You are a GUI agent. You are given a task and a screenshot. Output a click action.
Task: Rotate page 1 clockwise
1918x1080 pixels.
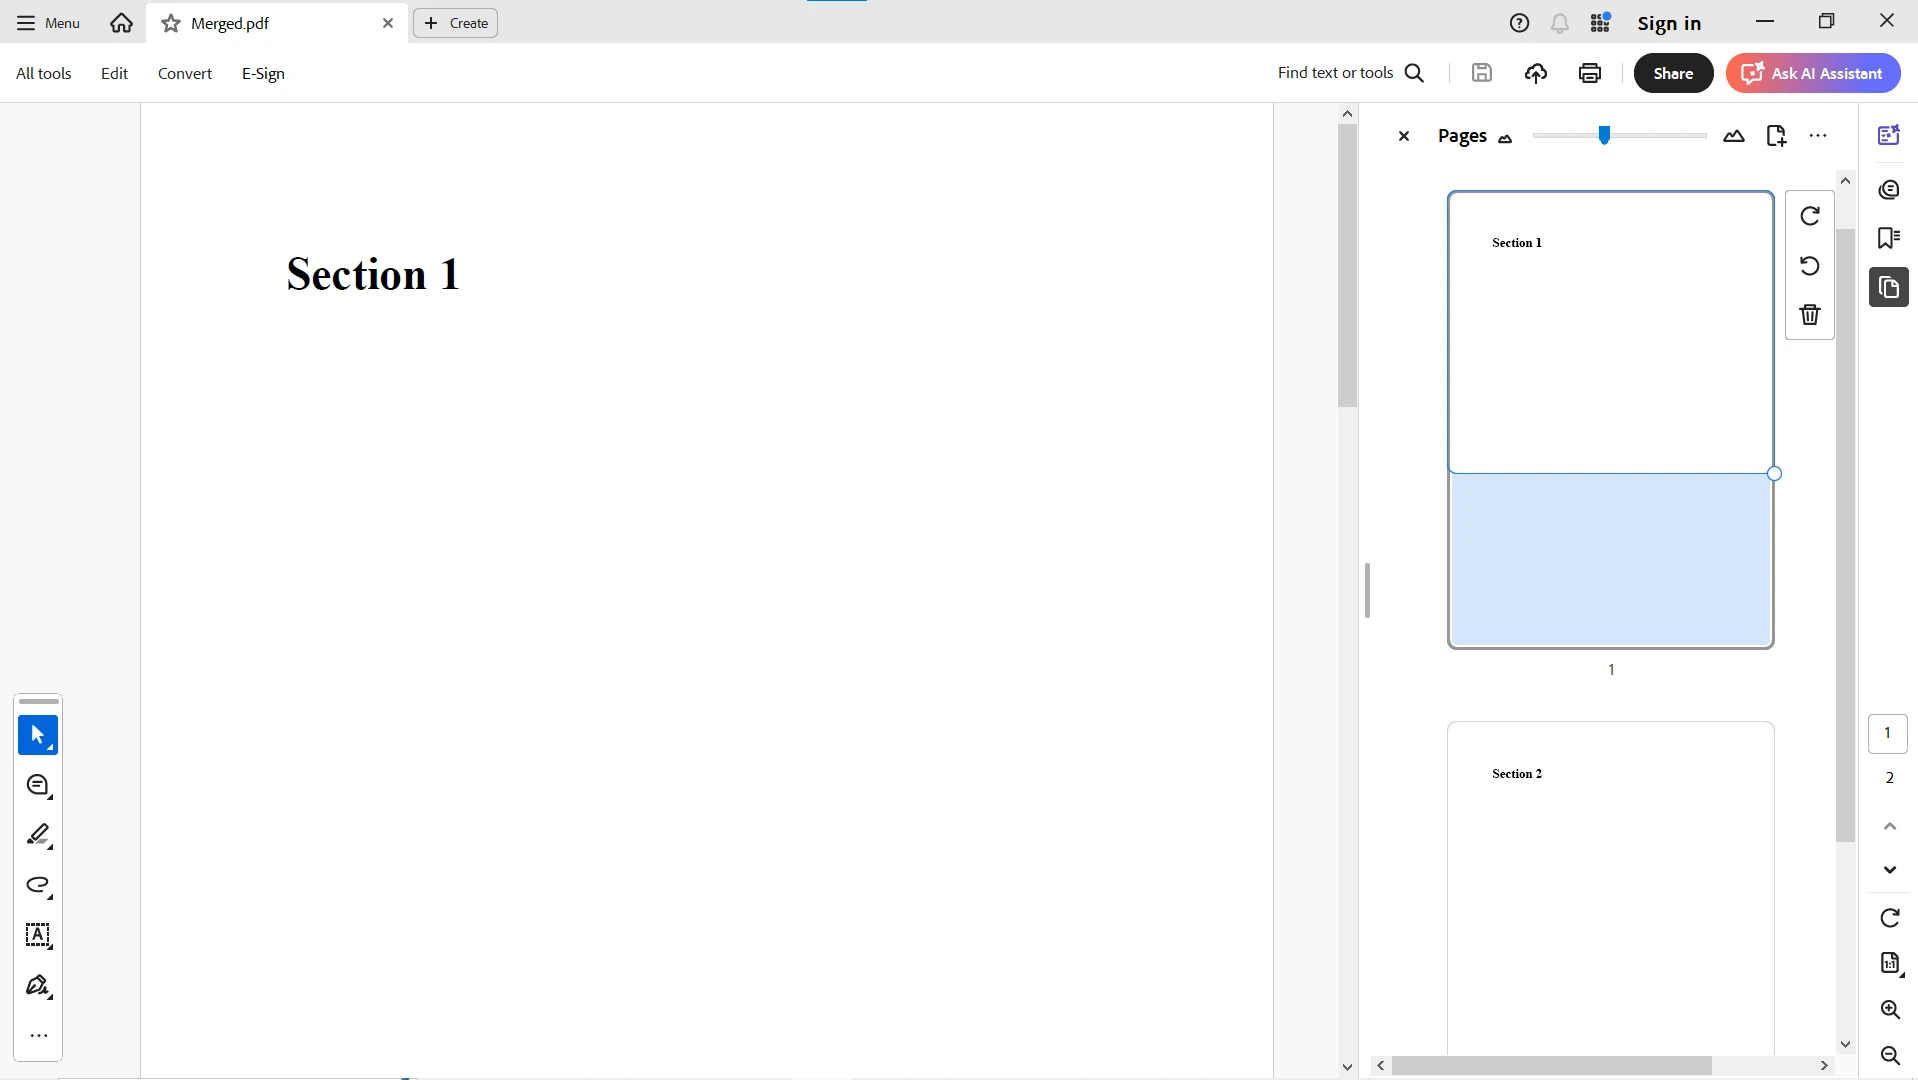tap(1809, 216)
